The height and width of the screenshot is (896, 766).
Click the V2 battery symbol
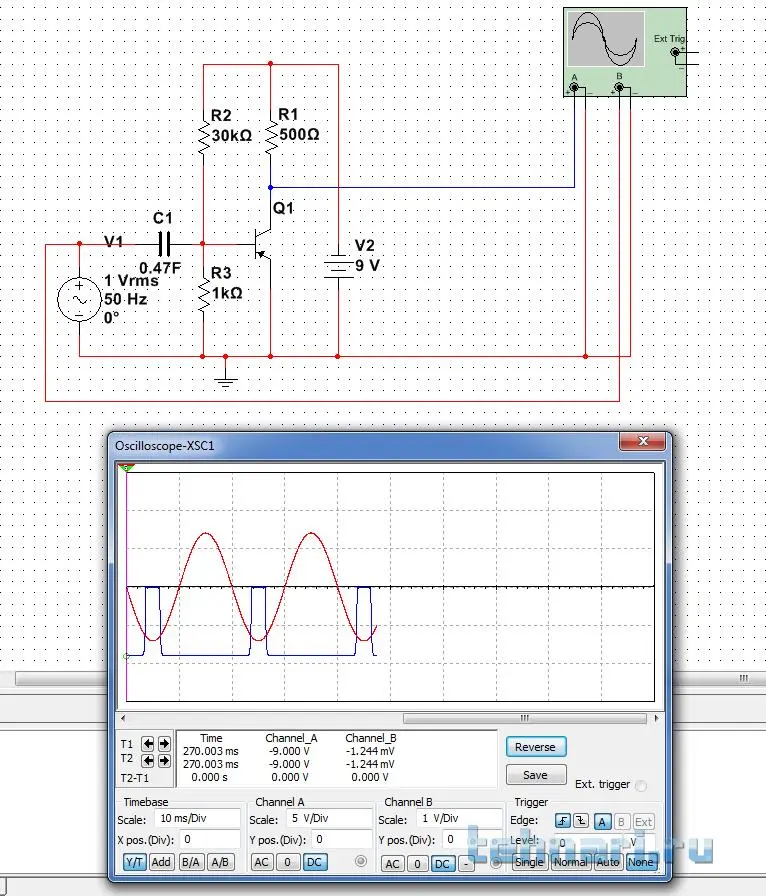pos(338,266)
